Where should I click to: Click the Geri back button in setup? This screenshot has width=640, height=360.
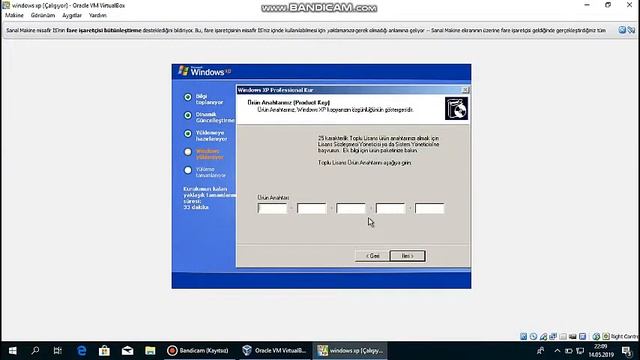point(372,256)
